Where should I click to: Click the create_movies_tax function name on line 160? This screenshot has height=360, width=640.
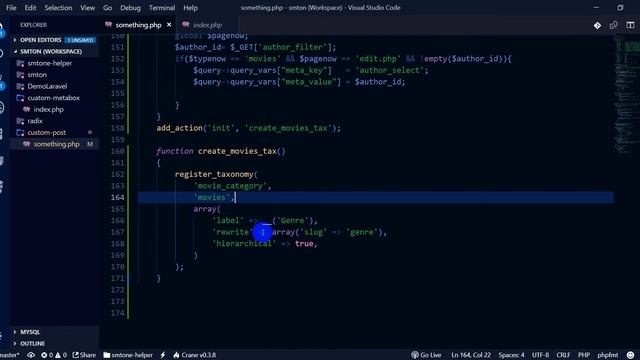pyautogui.click(x=237, y=151)
